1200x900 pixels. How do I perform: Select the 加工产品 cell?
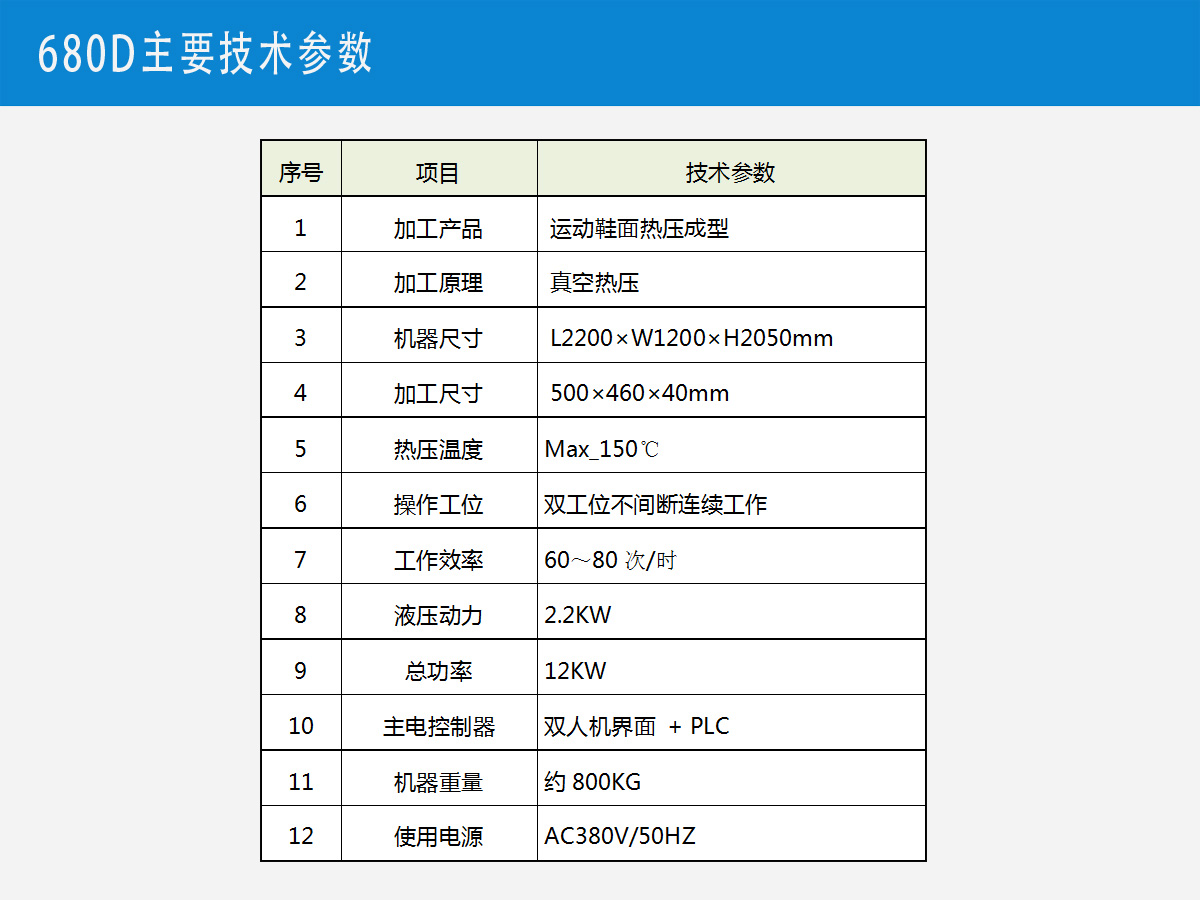[438, 229]
